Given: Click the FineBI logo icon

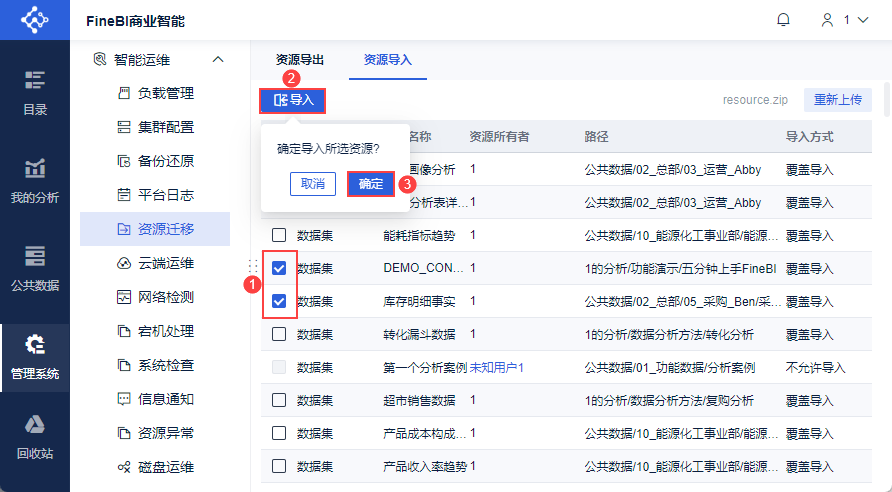Looking at the screenshot, I should (34, 20).
